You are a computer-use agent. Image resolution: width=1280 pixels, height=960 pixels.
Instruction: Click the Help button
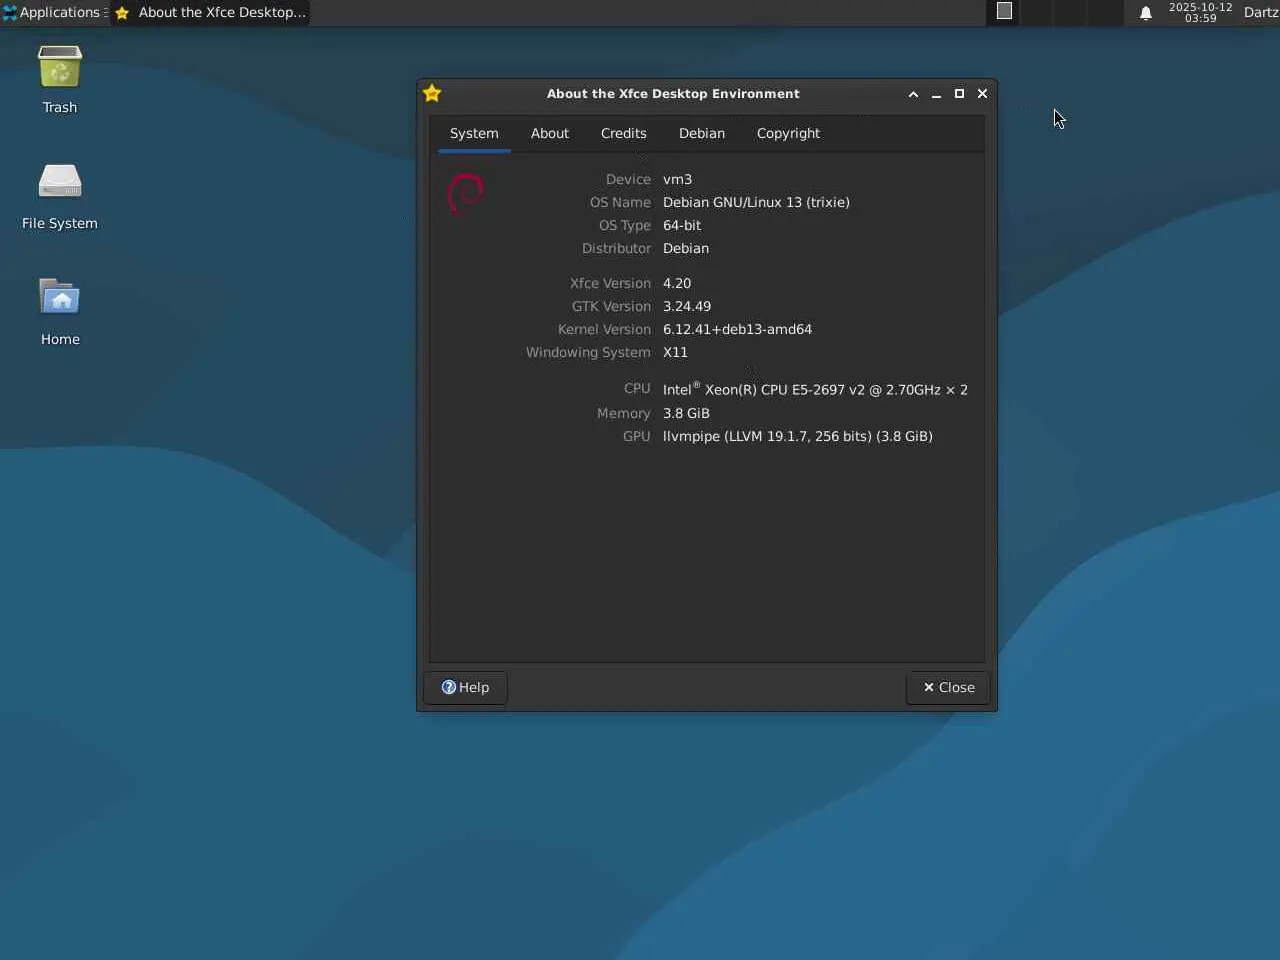pos(466,687)
